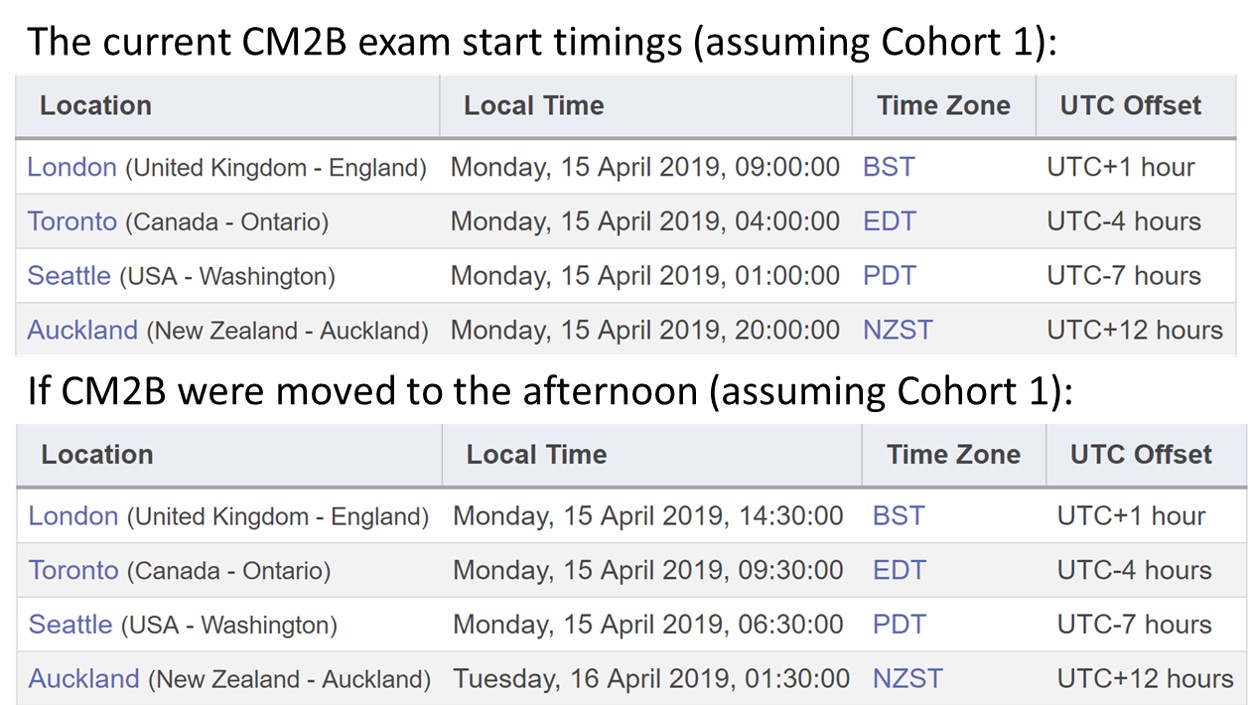Open the Toronto link in first table

72,221
